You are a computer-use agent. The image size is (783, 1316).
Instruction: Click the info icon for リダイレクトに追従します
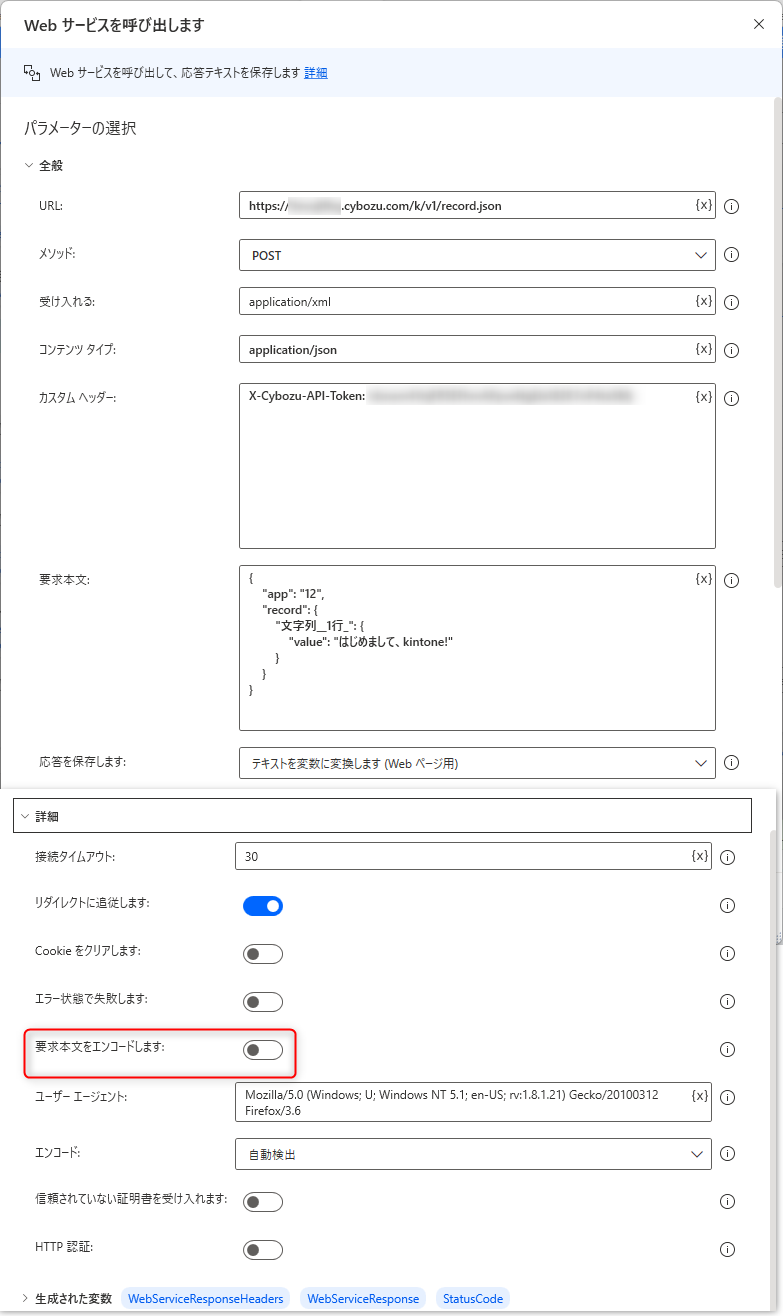click(728, 906)
